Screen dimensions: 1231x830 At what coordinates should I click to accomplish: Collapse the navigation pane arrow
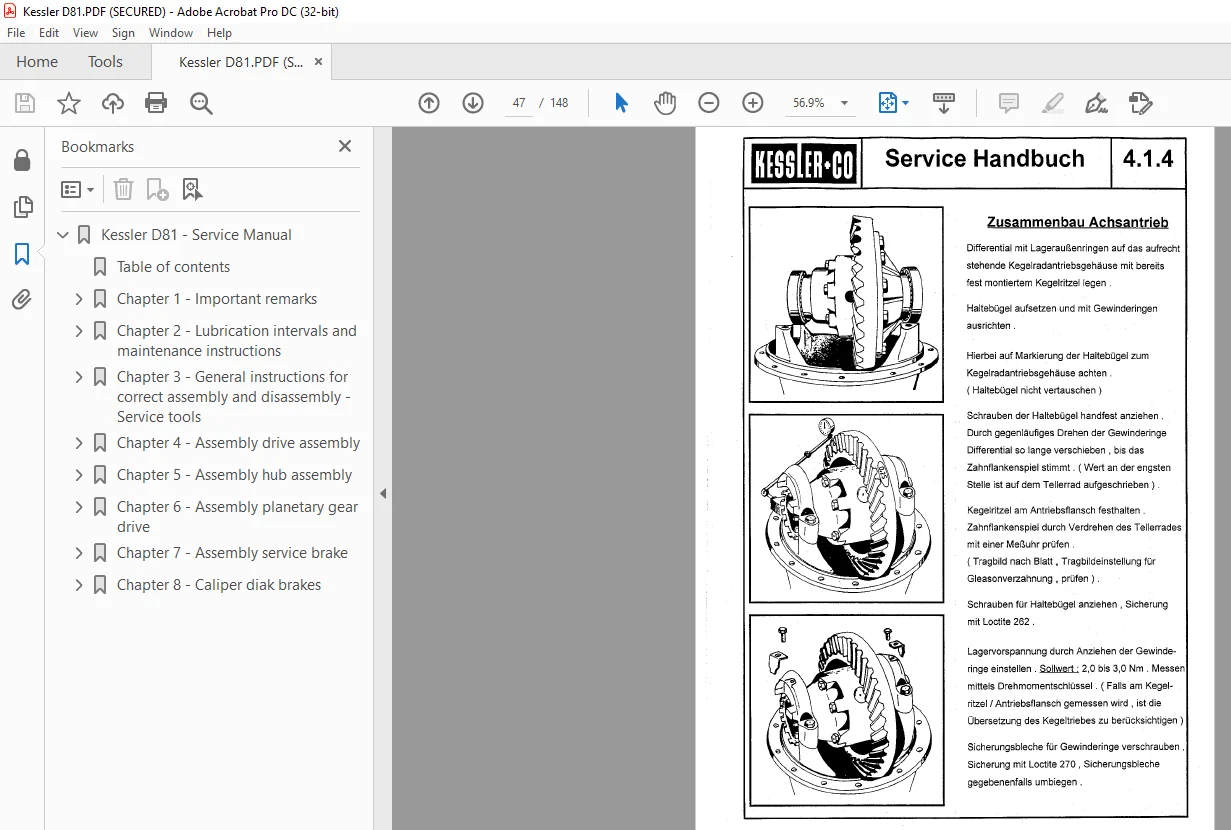(x=383, y=493)
